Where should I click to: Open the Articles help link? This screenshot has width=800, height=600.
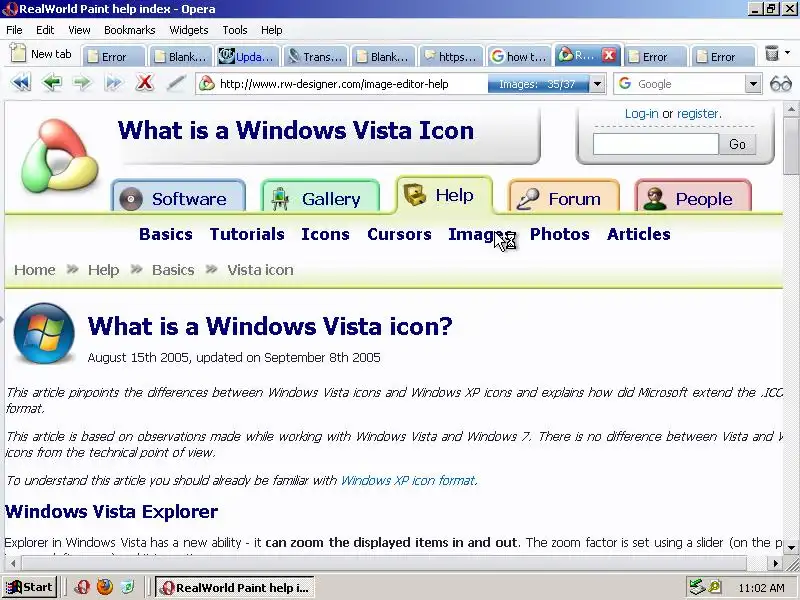click(638, 234)
